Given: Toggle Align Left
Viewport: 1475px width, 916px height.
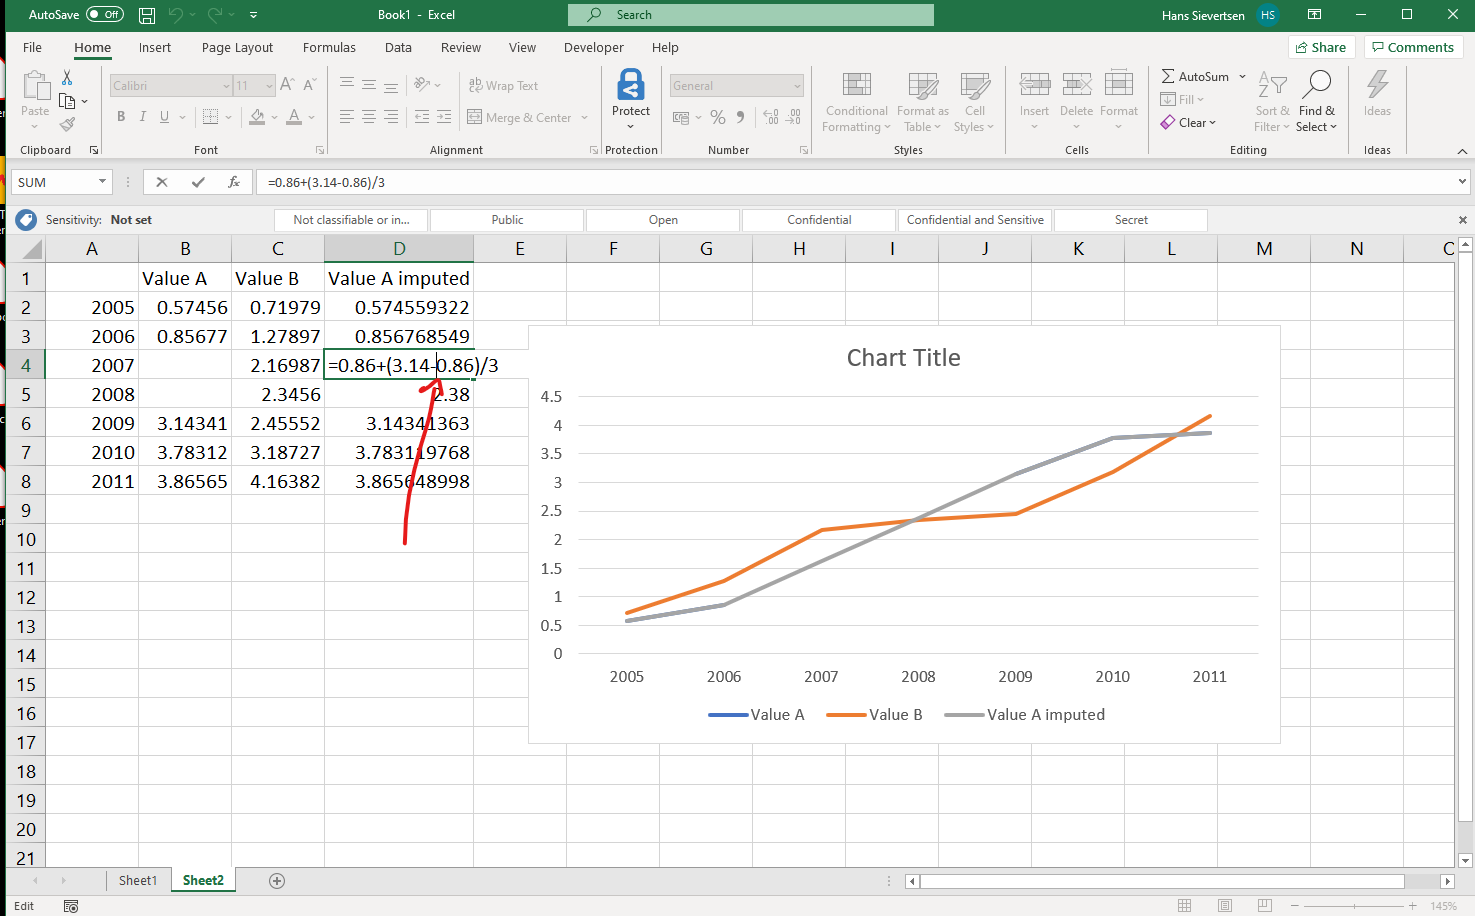Looking at the screenshot, I should point(347,117).
